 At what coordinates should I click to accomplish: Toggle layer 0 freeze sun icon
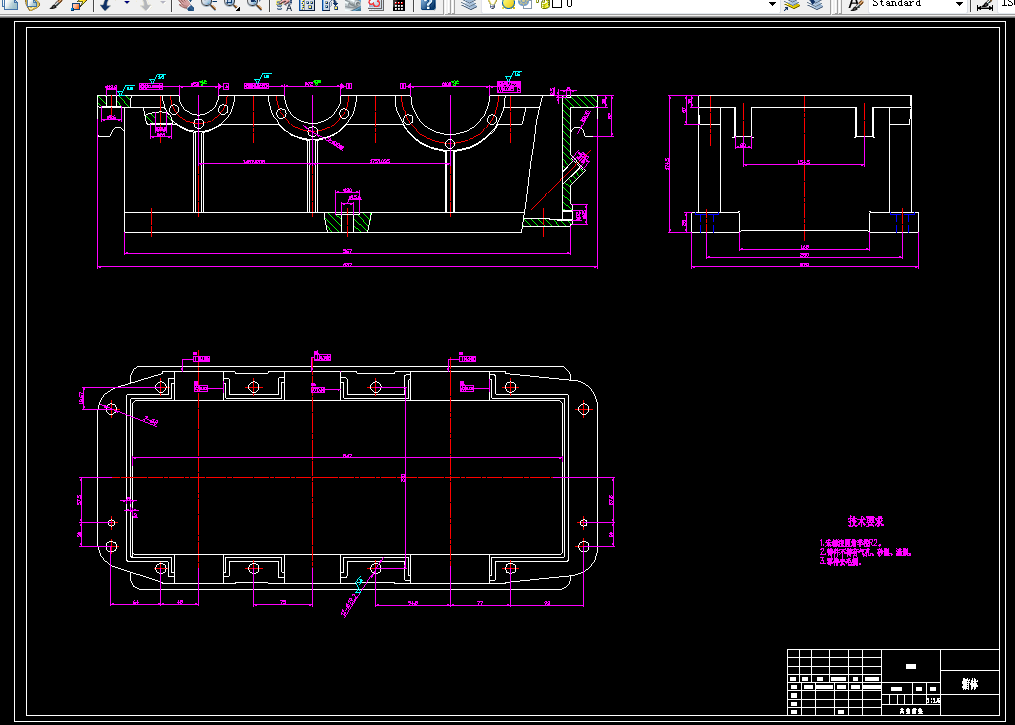[x=508, y=3]
